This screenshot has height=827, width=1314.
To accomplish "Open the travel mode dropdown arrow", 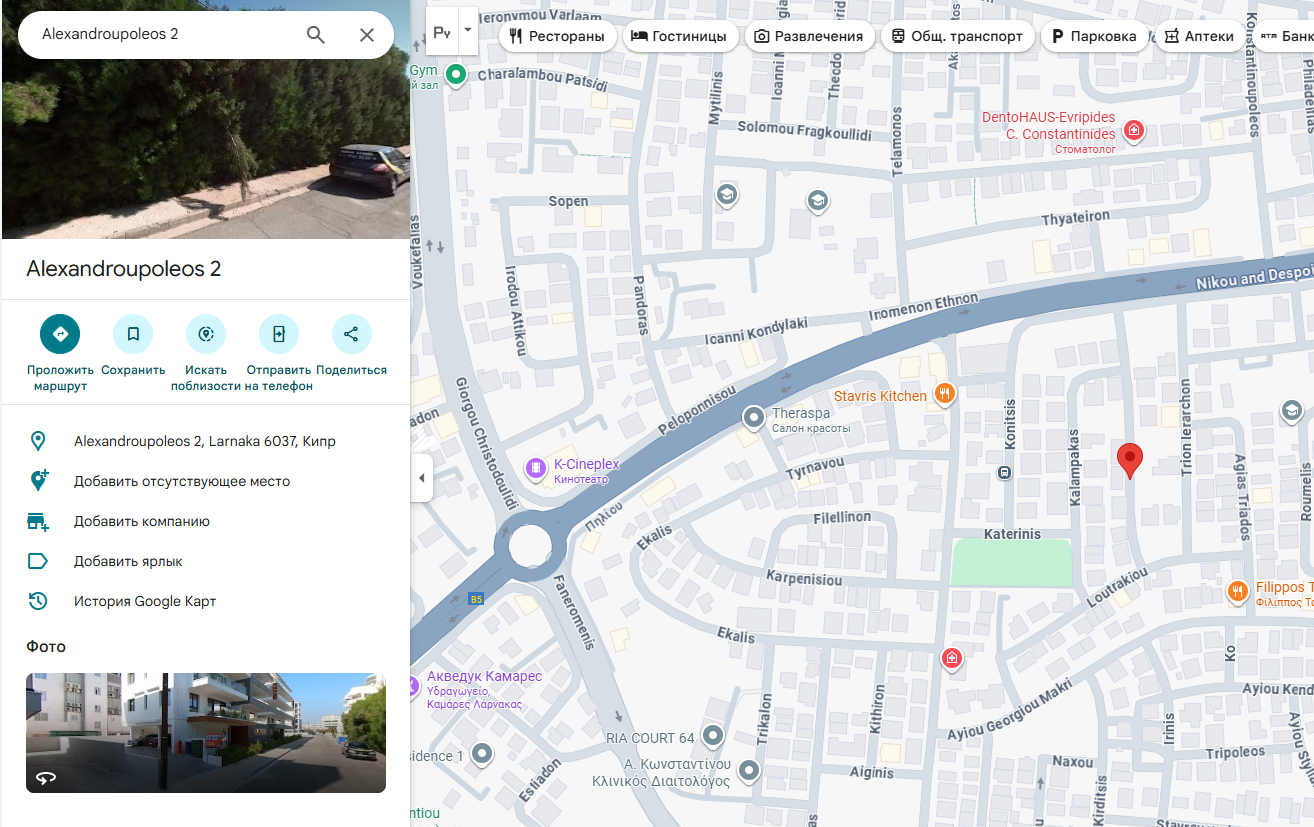I will click(468, 31).
